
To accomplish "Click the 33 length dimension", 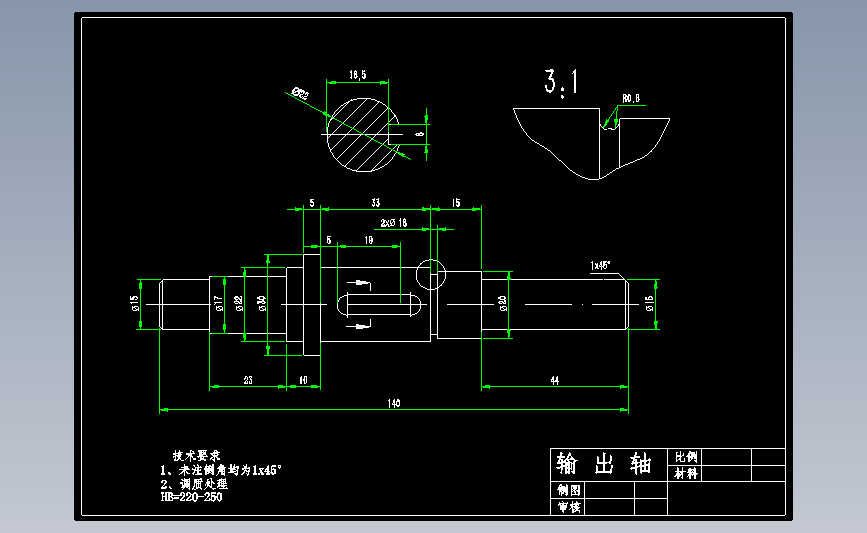I will pyautogui.click(x=375, y=203).
